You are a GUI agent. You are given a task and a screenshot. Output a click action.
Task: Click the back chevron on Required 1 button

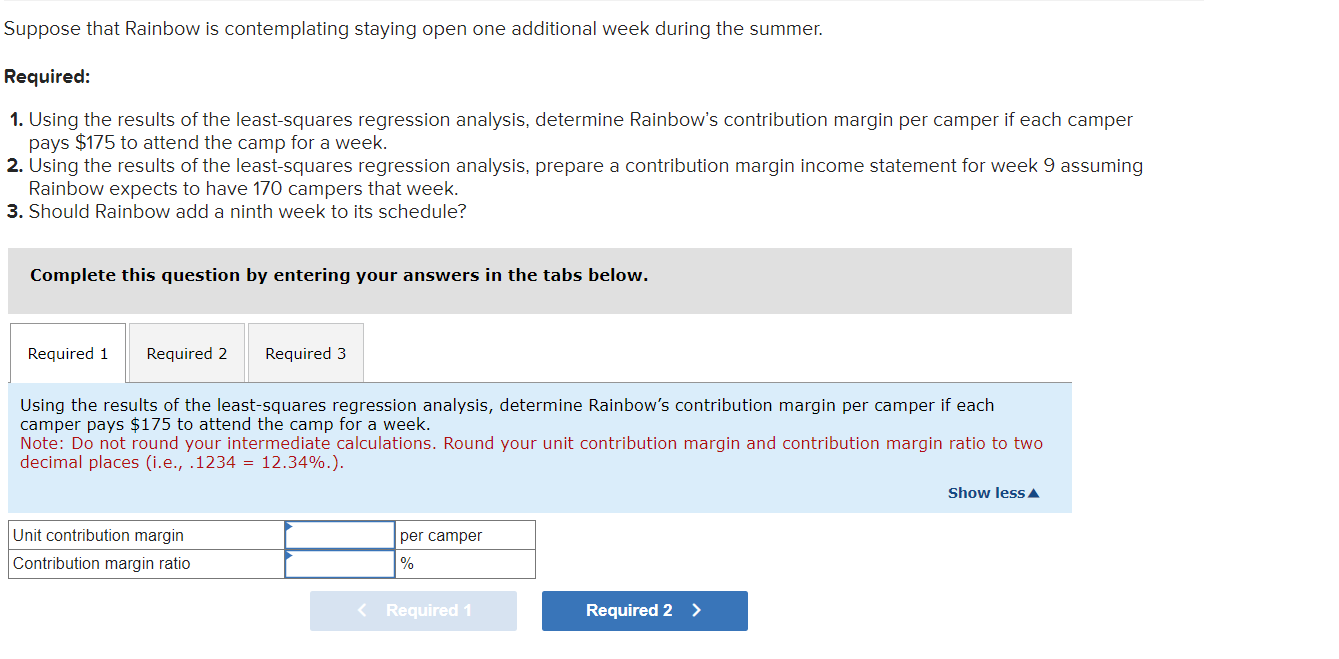tap(362, 610)
